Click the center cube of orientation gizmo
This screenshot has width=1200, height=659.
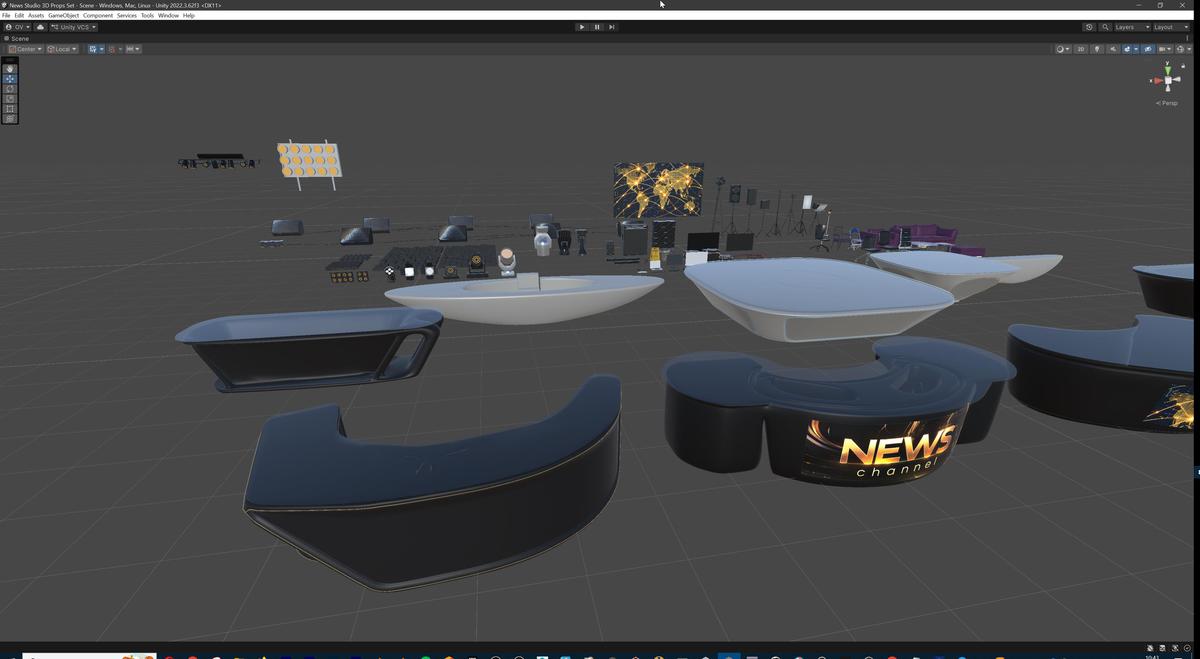coord(1168,80)
